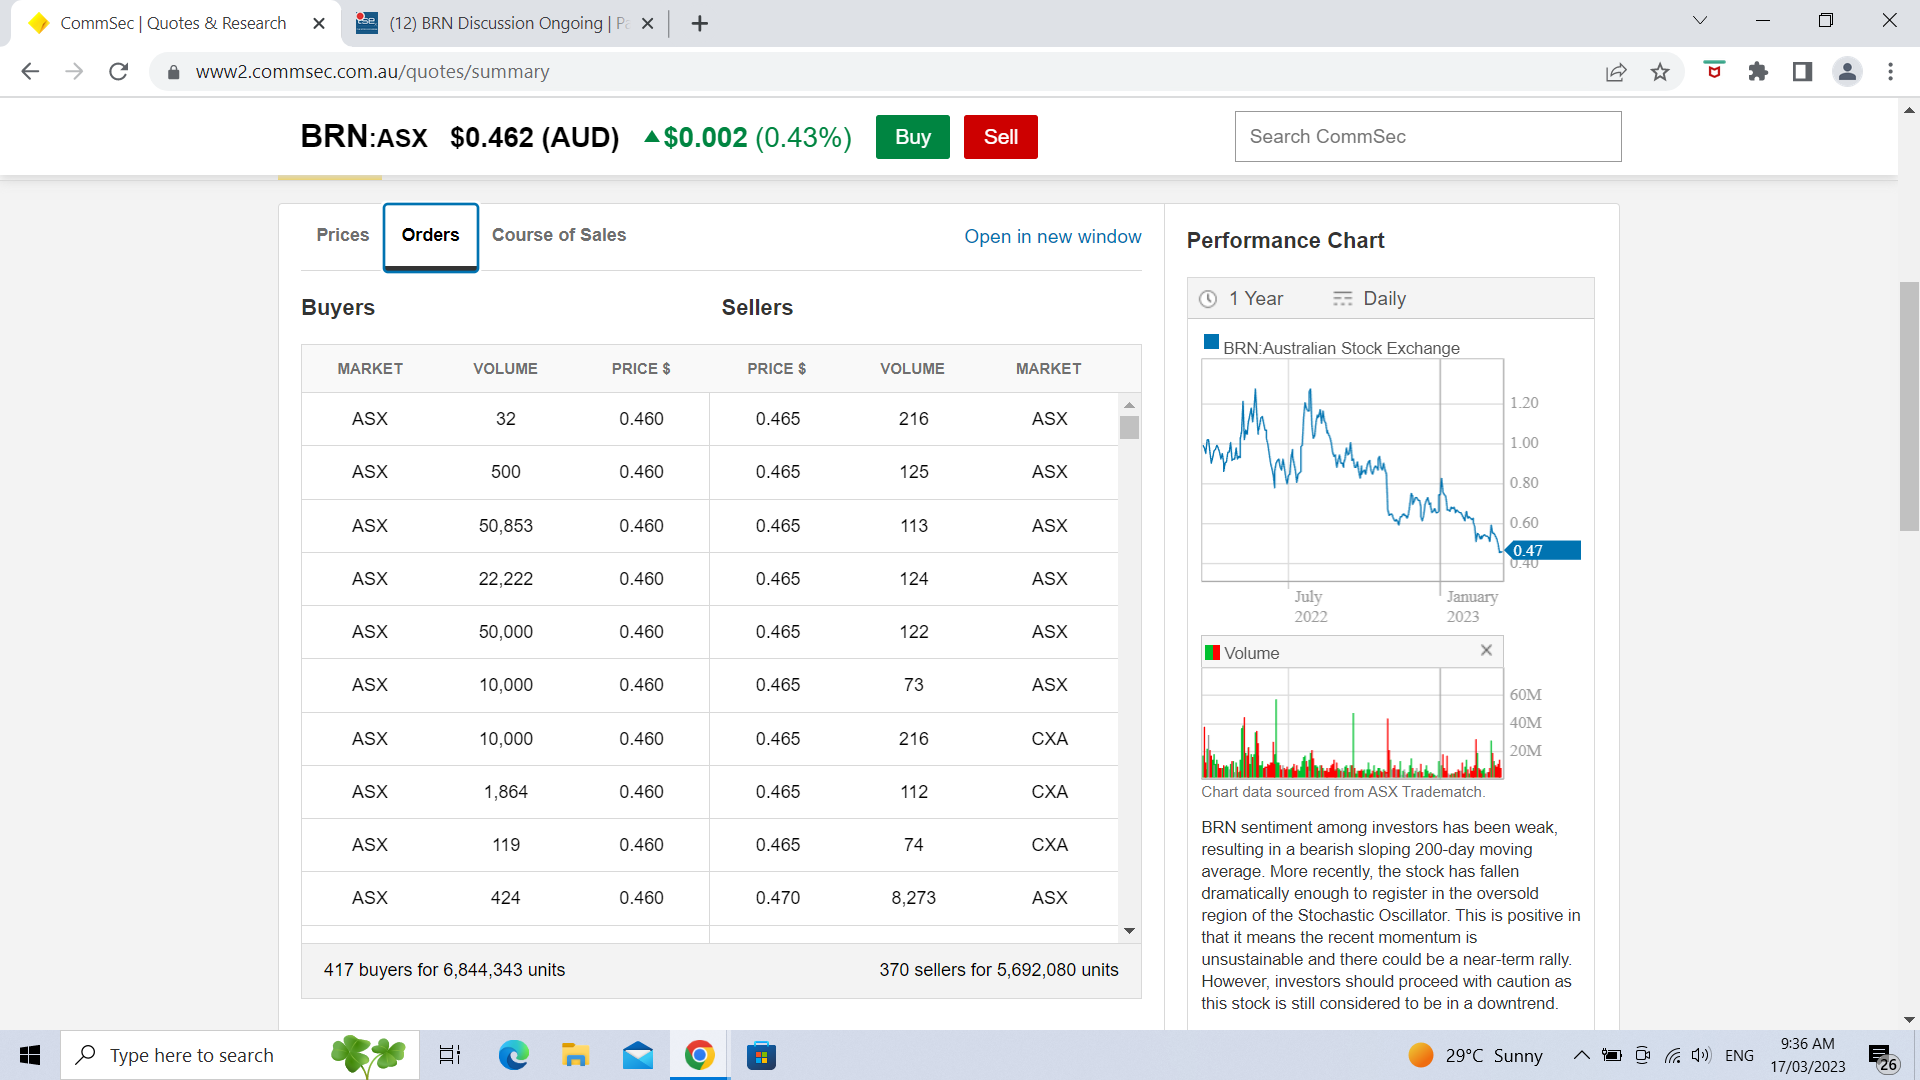The height and width of the screenshot is (1080, 1920).
Task: Select the CommSec Quotes & Research tab
Action: point(173,23)
